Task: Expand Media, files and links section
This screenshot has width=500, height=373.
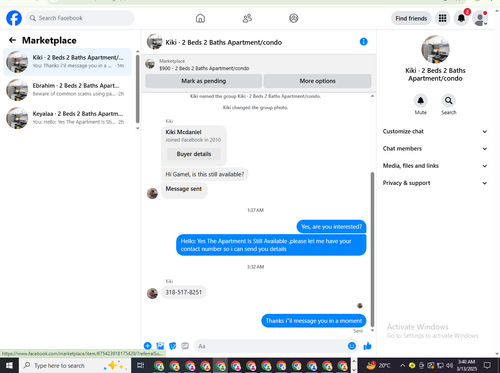Action: (x=435, y=166)
